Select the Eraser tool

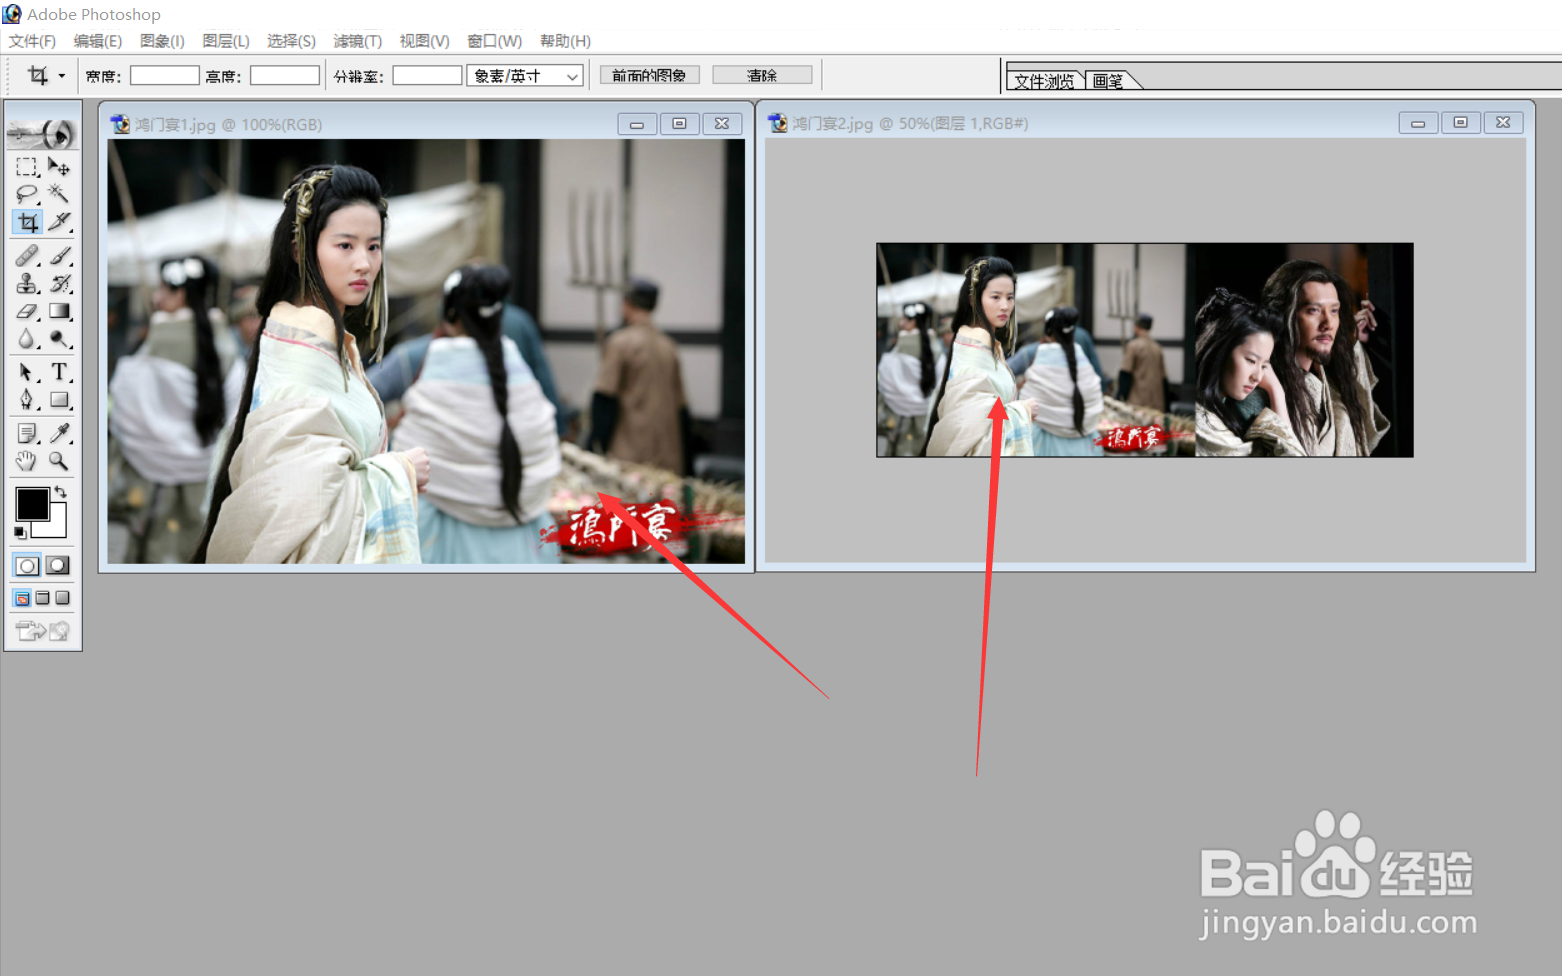point(27,312)
